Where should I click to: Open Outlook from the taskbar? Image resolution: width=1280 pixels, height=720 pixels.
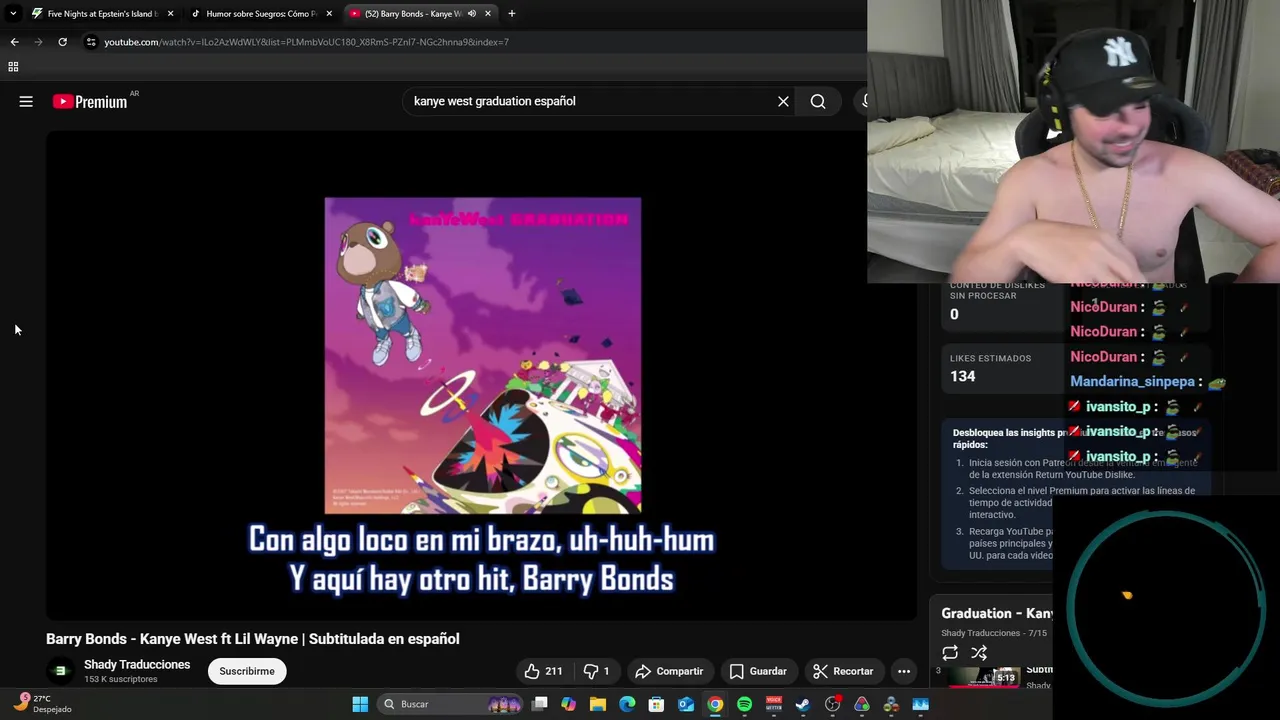click(x=686, y=704)
